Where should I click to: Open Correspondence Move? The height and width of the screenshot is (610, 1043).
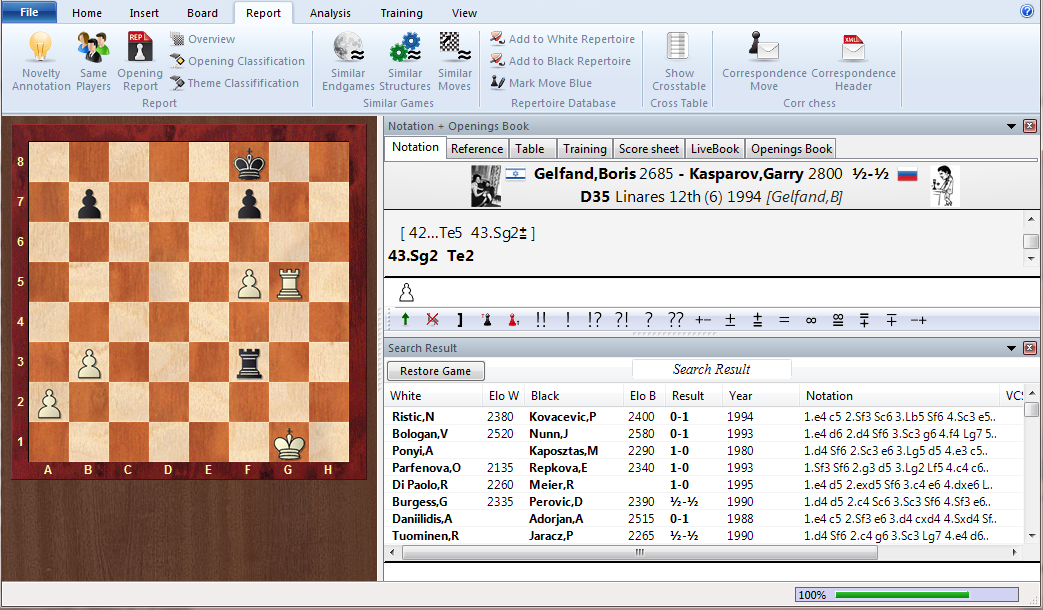click(x=764, y=61)
